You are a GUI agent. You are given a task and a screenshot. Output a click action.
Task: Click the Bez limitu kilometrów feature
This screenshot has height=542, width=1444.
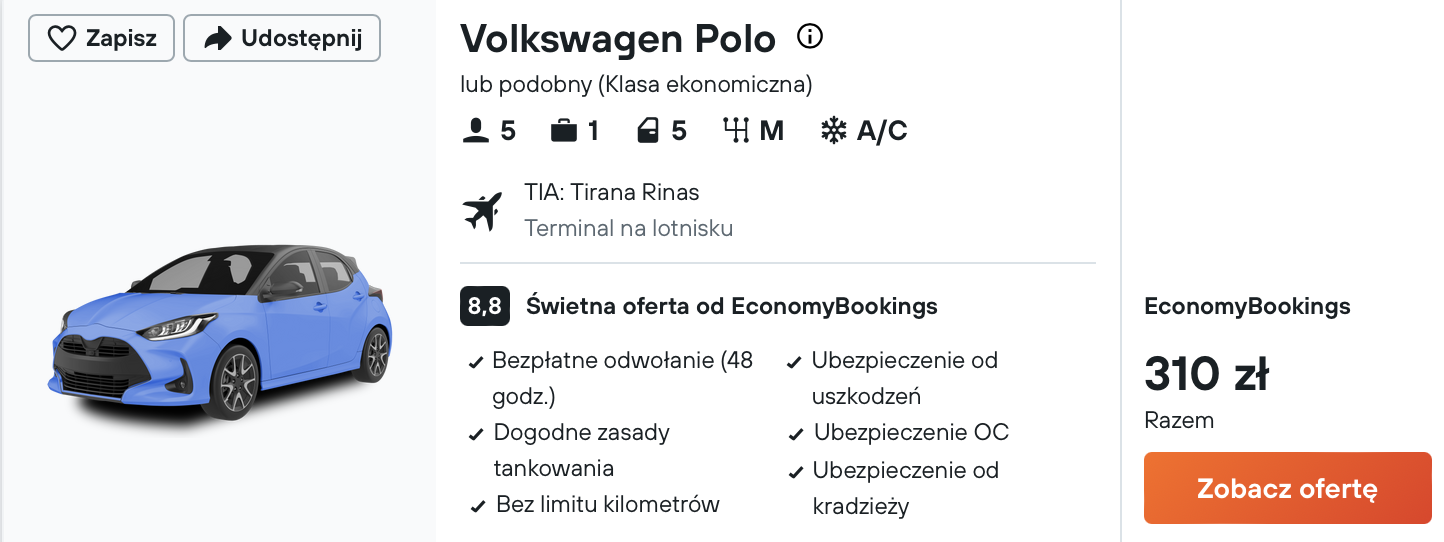(595, 504)
